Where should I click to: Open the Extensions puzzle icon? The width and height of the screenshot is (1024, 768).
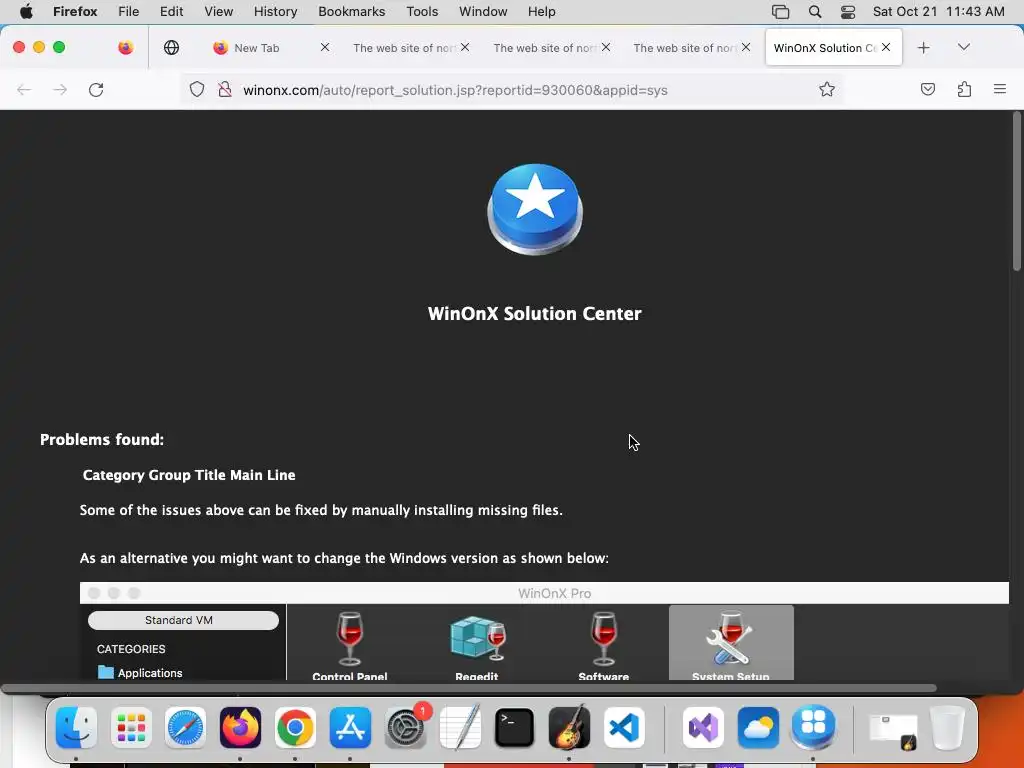[964, 89]
